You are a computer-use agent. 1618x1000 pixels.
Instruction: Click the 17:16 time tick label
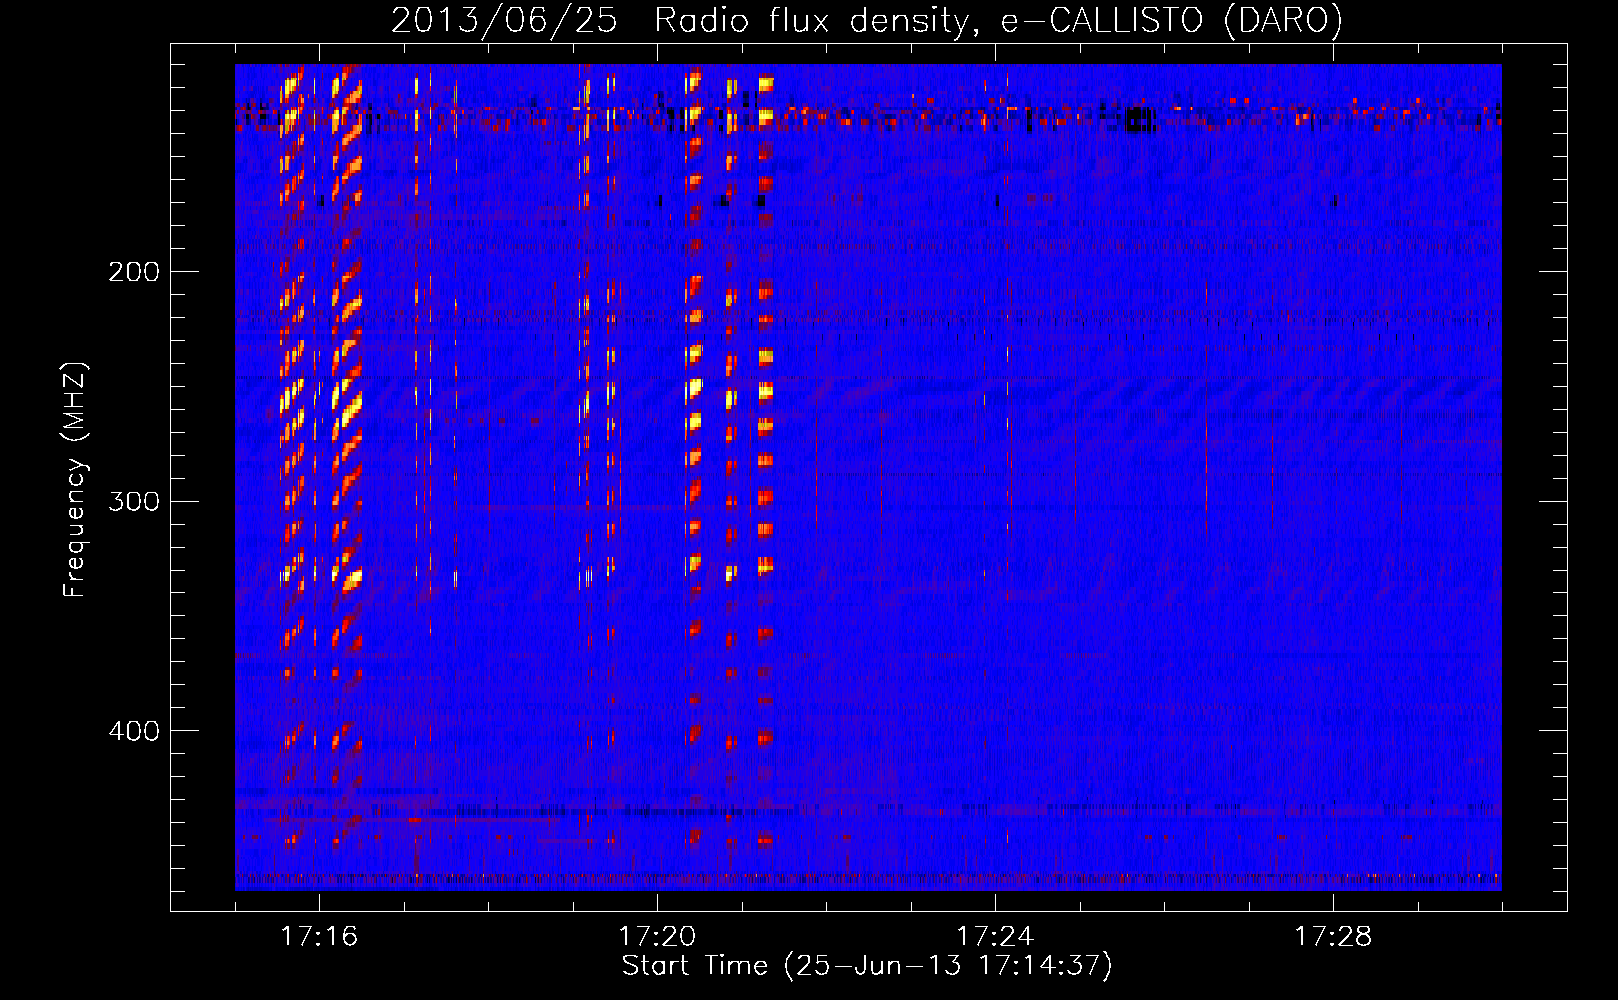pos(319,936)
